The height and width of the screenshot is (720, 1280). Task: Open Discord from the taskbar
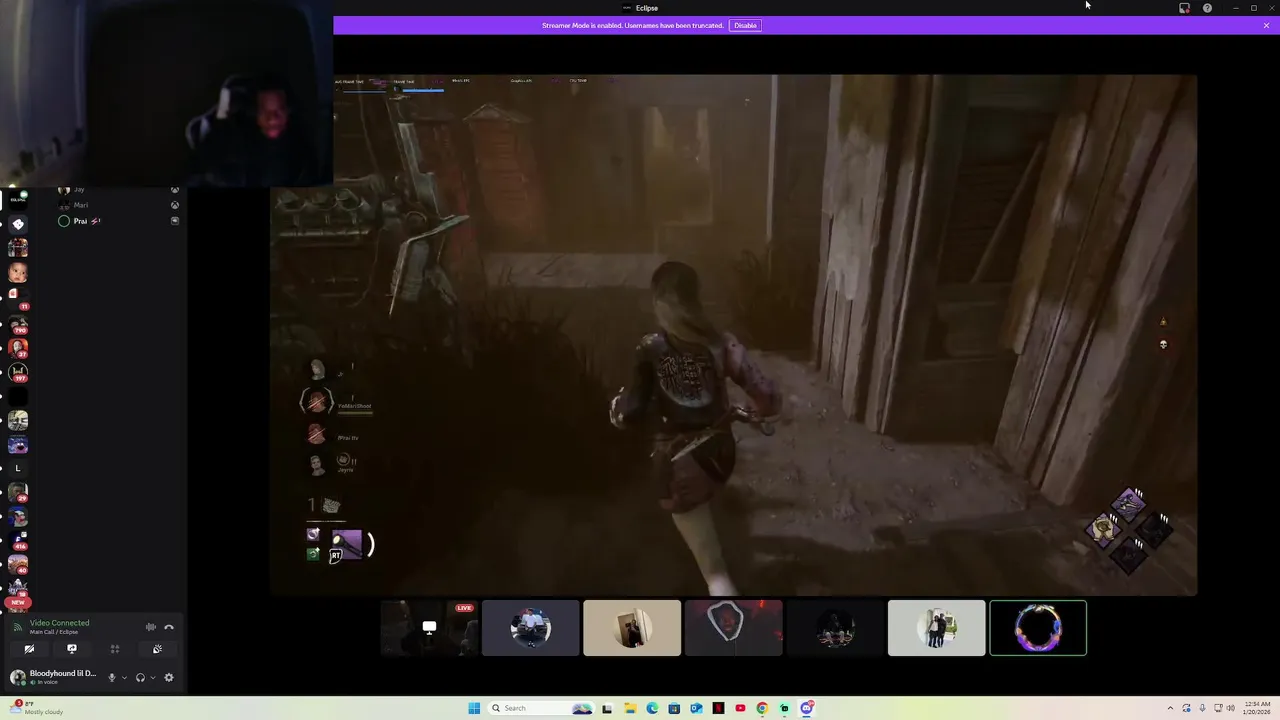point(806,708)
